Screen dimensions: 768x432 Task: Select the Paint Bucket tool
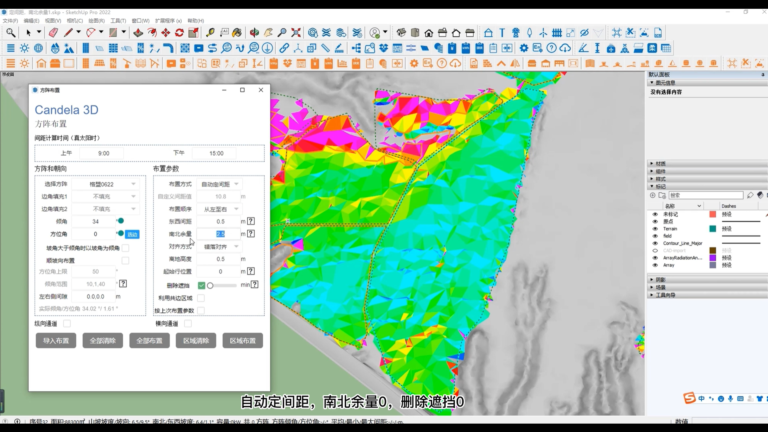click(237, 33)
